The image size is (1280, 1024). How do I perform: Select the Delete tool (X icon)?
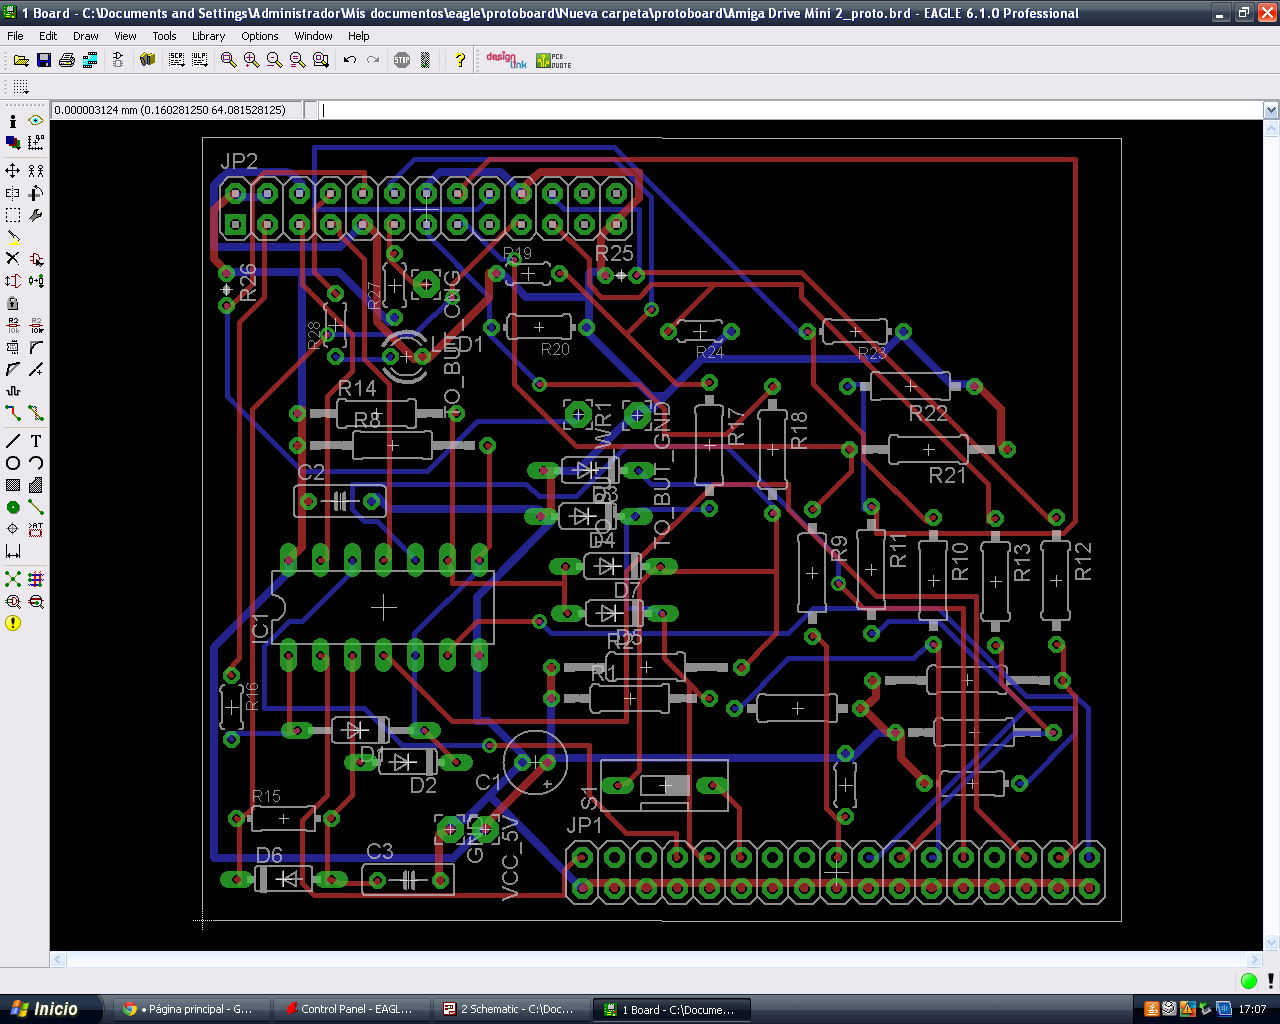[x=13, y=259]
